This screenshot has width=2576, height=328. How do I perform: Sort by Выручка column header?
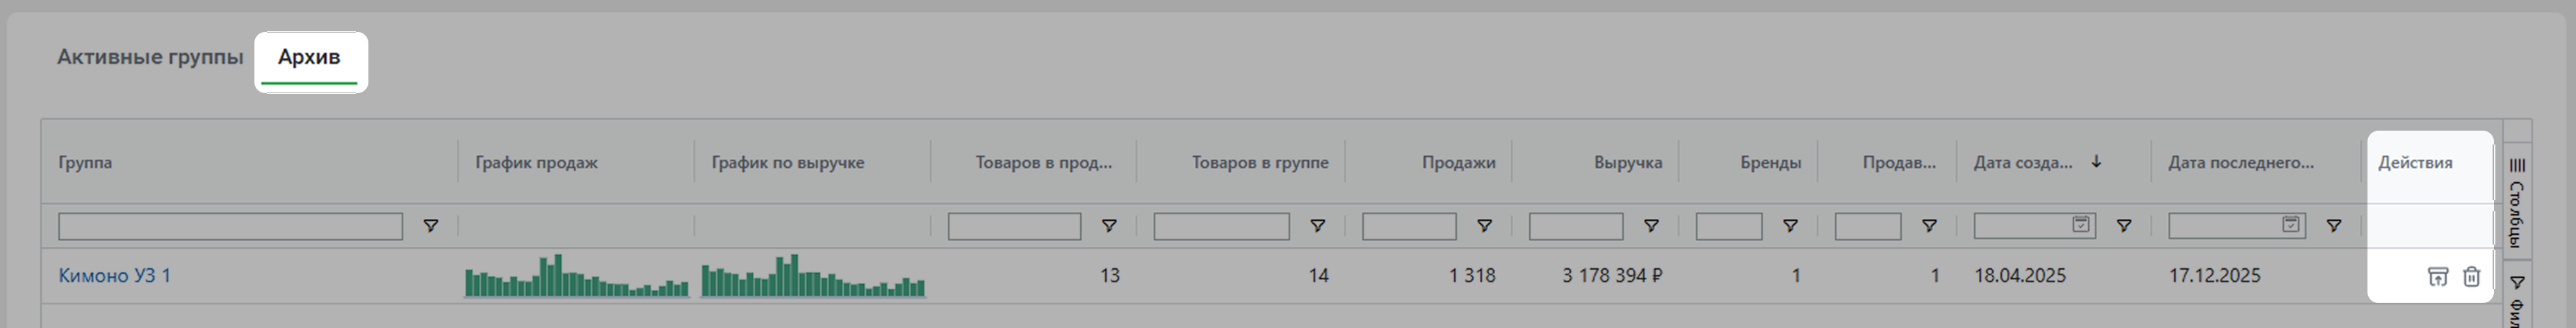[x=1627, y=163]
